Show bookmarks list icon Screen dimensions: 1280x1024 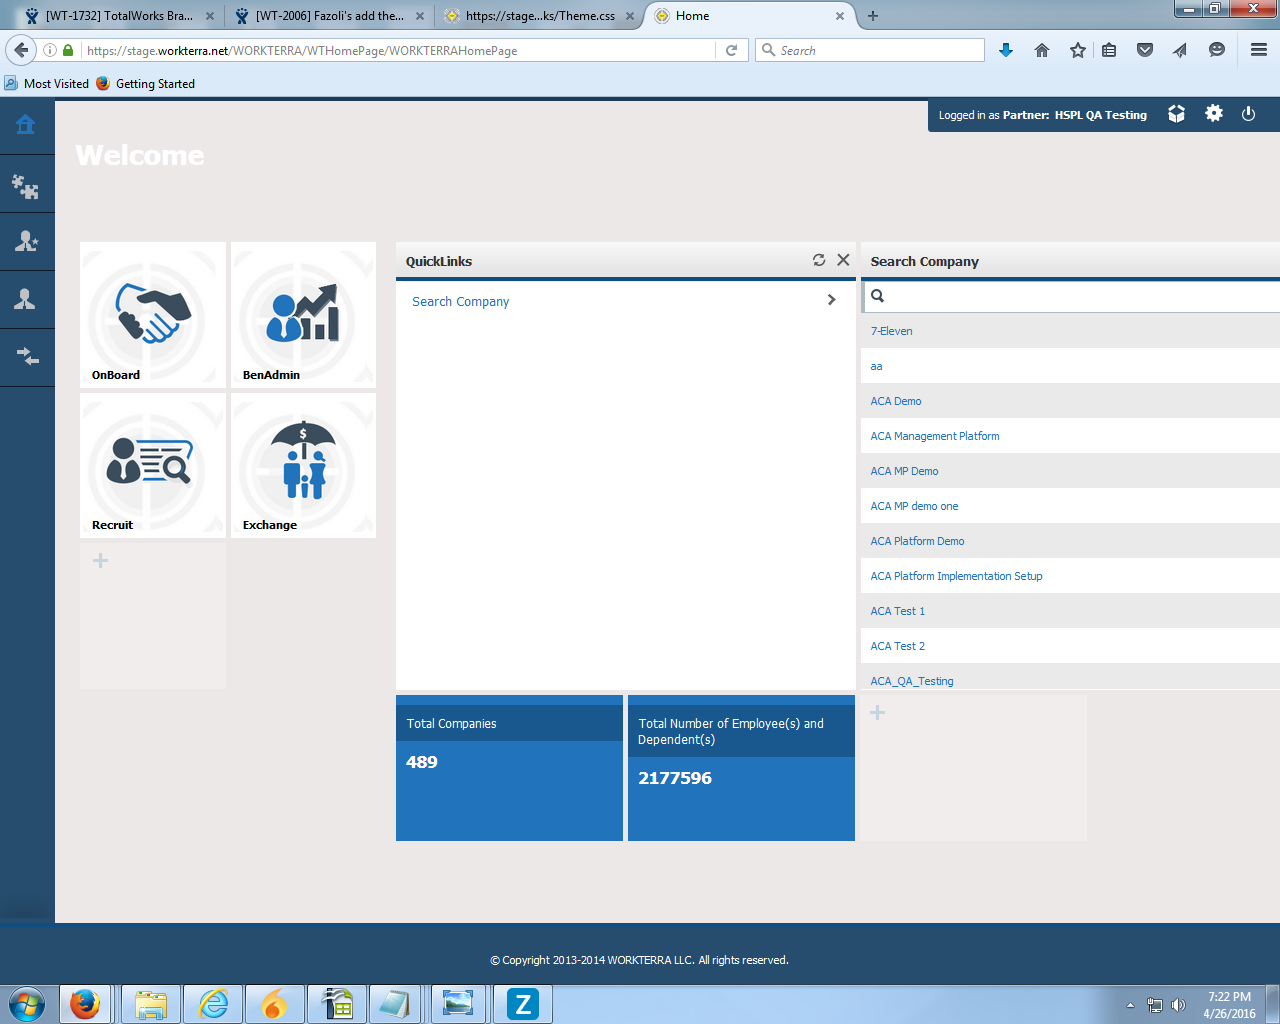[1109, 50]
